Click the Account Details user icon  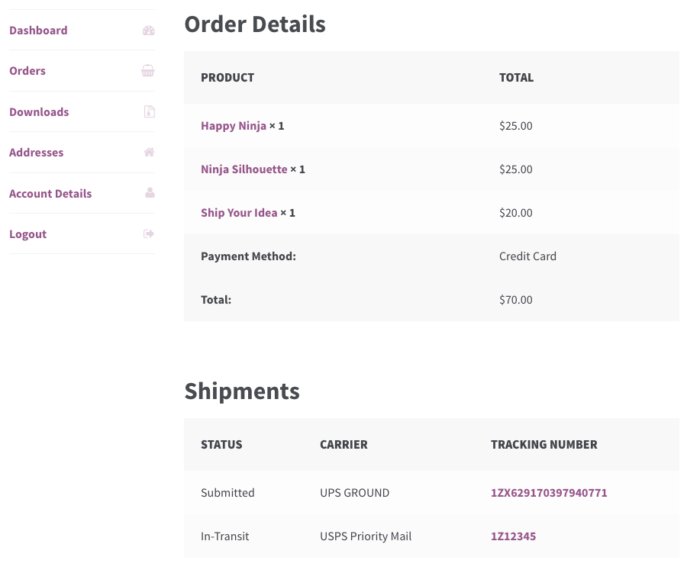[x=150, y=193]
